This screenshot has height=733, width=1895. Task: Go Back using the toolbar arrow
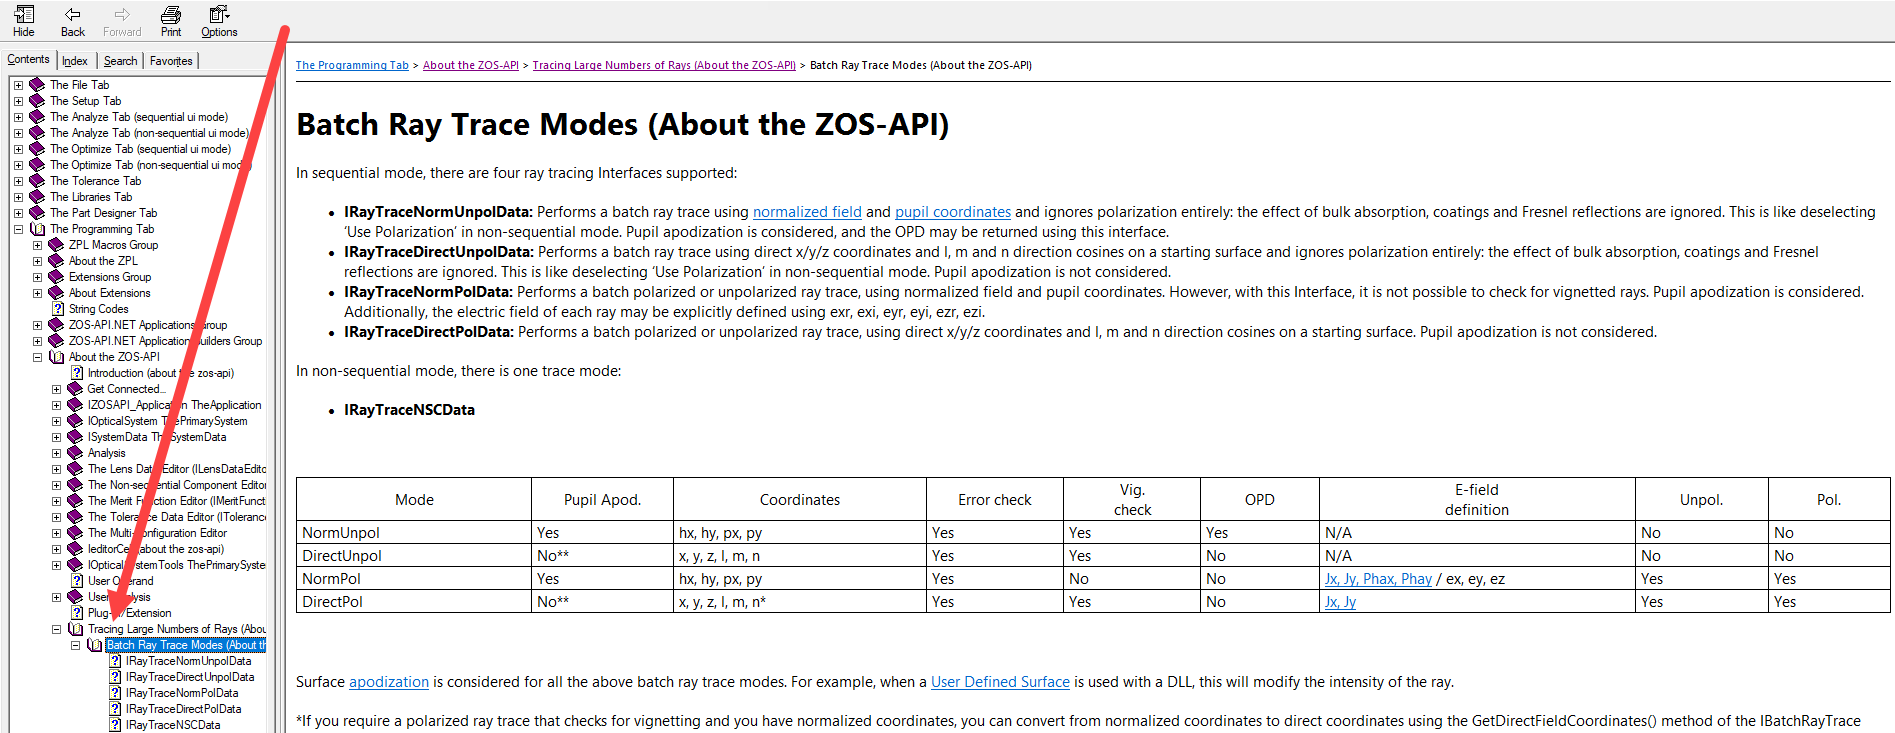(72, 21)
